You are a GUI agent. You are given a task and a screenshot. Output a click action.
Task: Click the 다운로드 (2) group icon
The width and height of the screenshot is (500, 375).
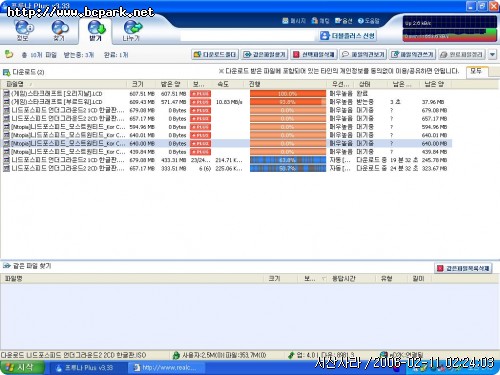pos(6,72)
